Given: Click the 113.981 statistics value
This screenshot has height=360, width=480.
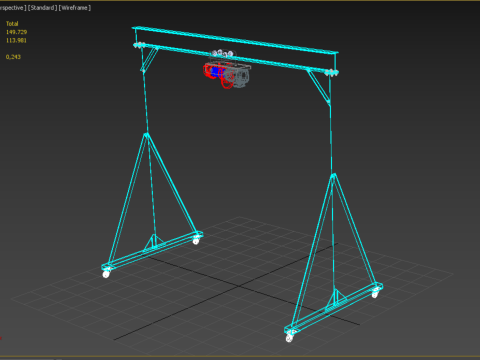Looking at the screenshot, I should click(16, 40).
